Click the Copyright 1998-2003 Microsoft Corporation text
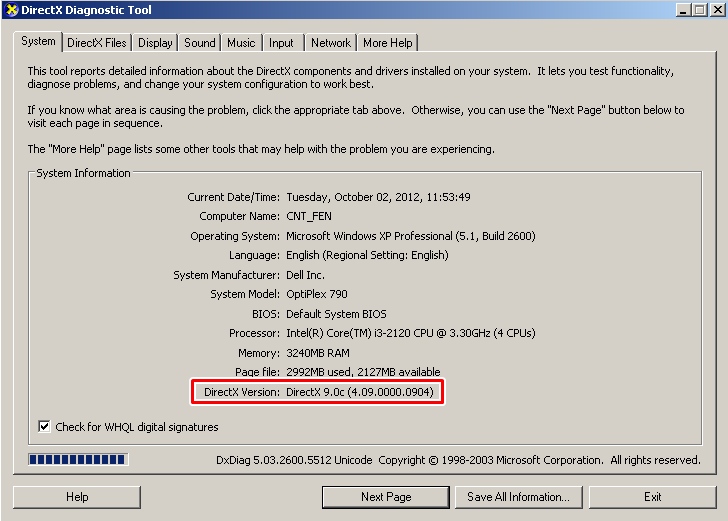 (x=490, y=460)
